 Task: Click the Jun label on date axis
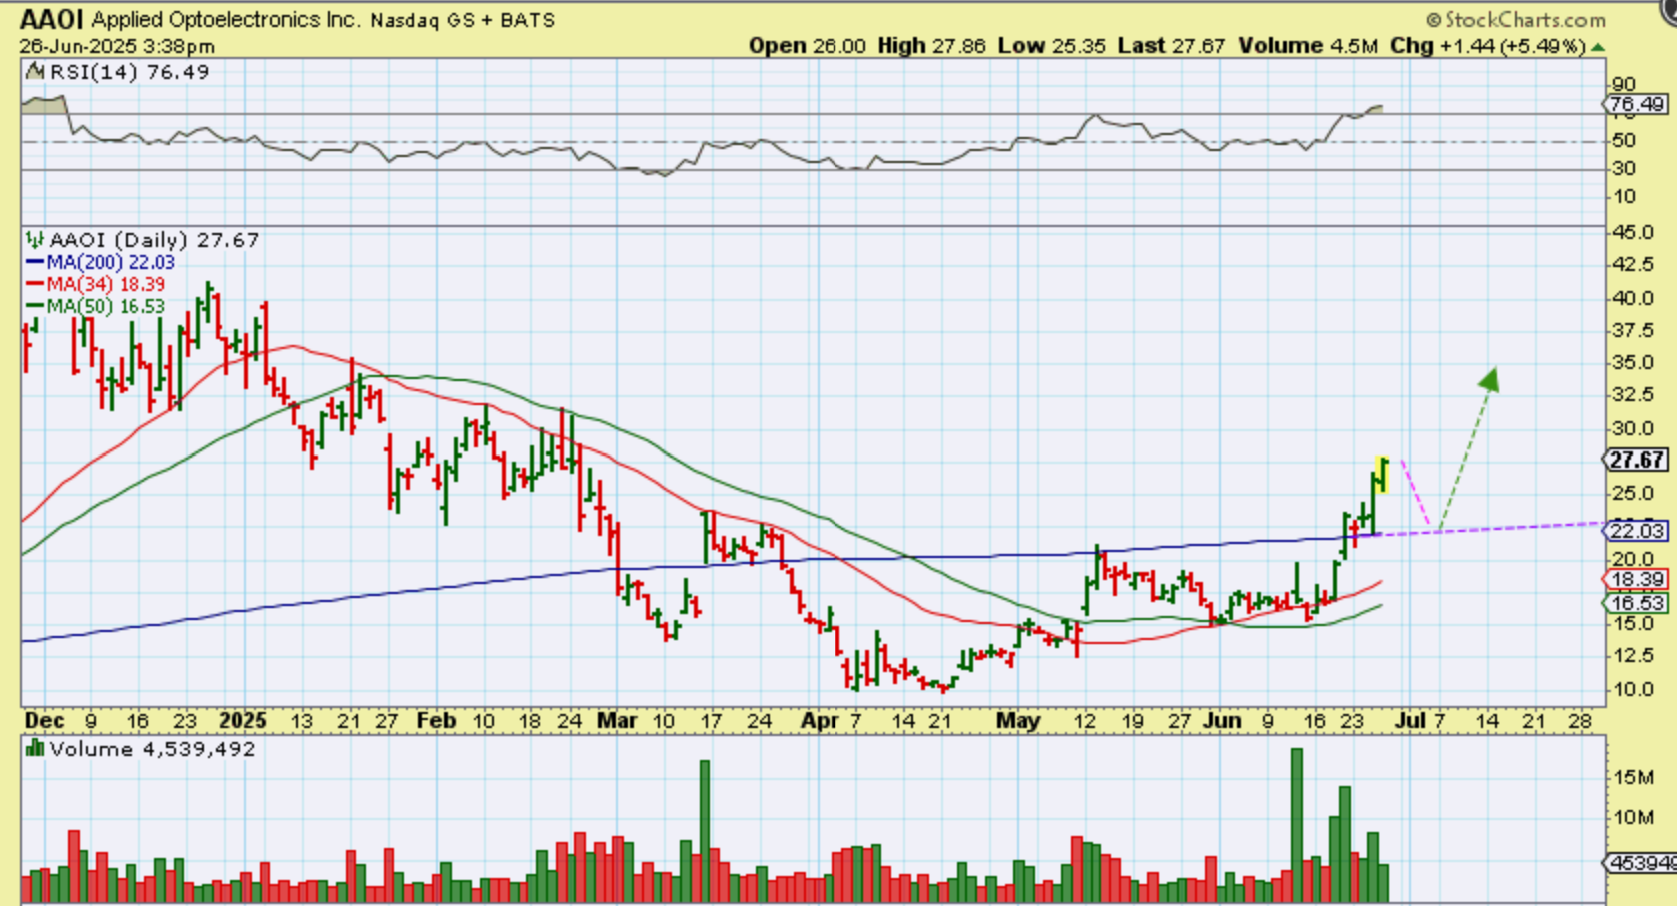tap(1222, 721)
